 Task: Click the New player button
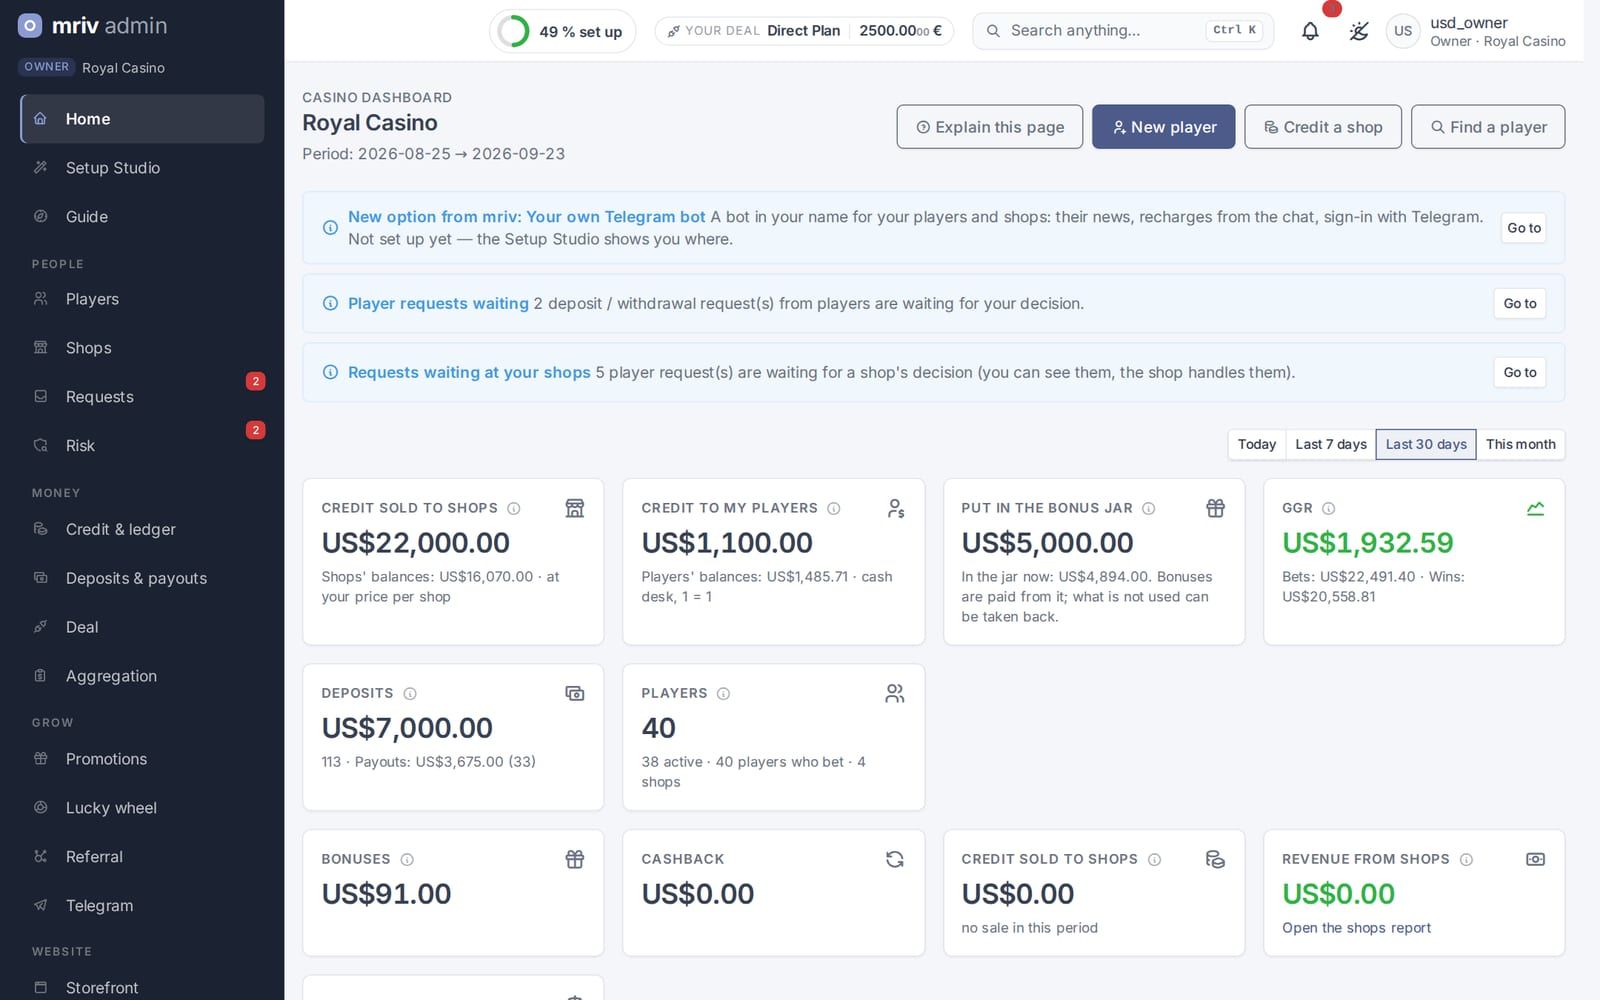[1164, 127]
